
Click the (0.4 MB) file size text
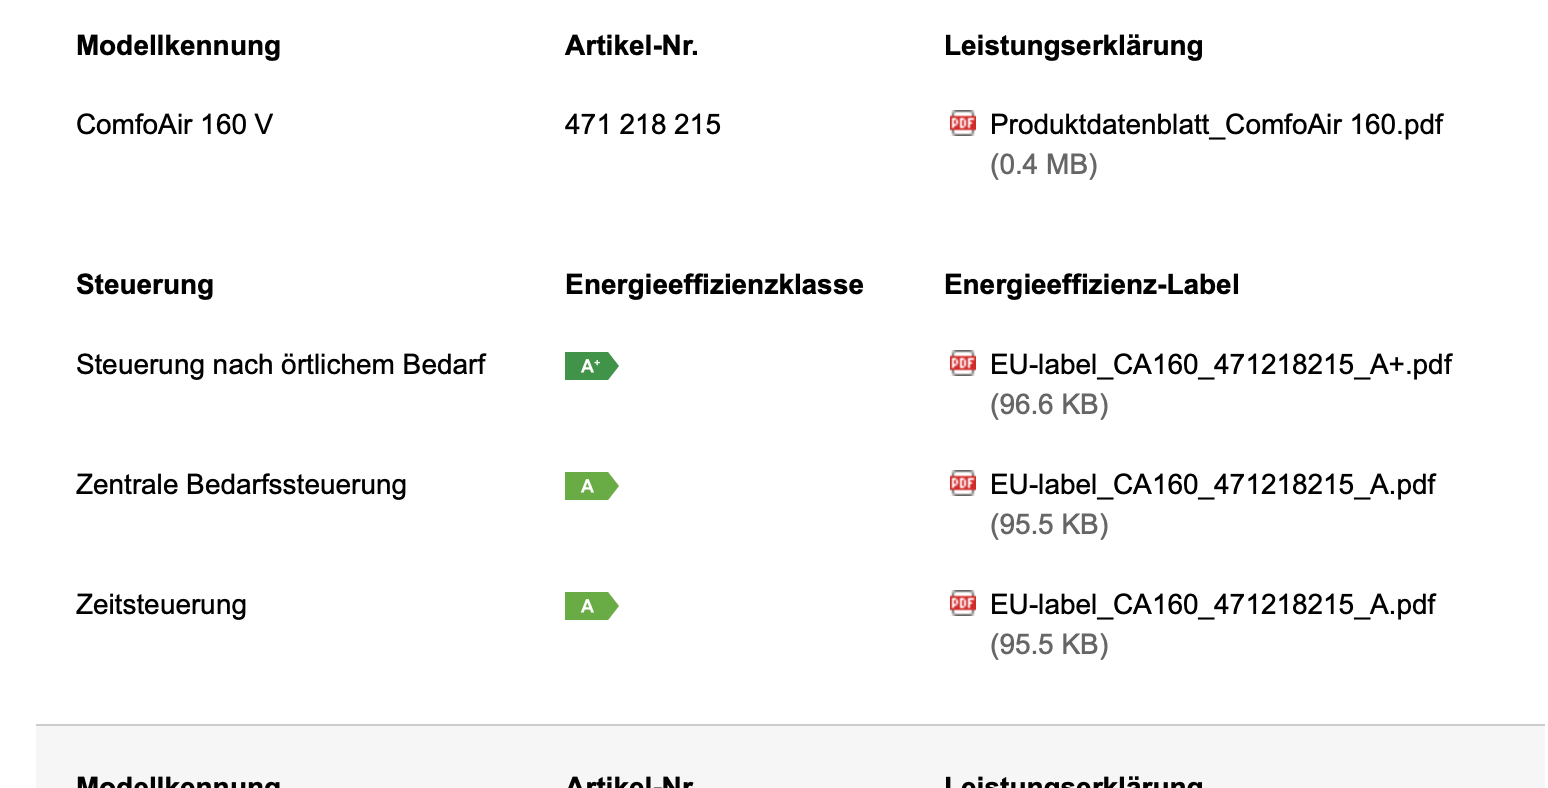click(1043, 165)
